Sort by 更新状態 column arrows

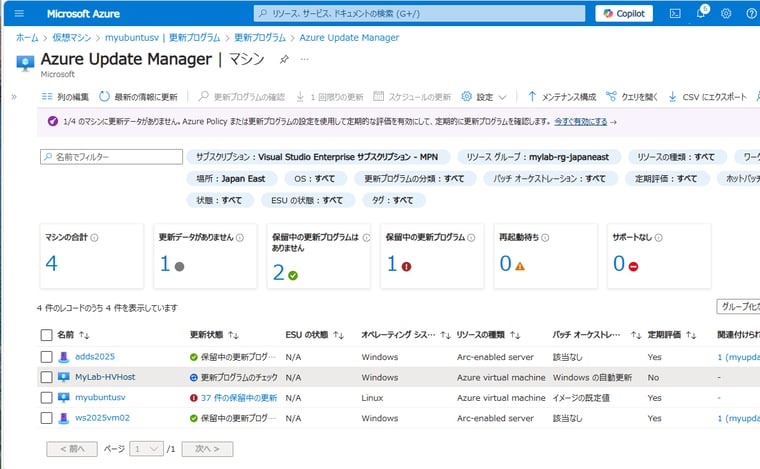pyautogui.click(x=234, y=335)
